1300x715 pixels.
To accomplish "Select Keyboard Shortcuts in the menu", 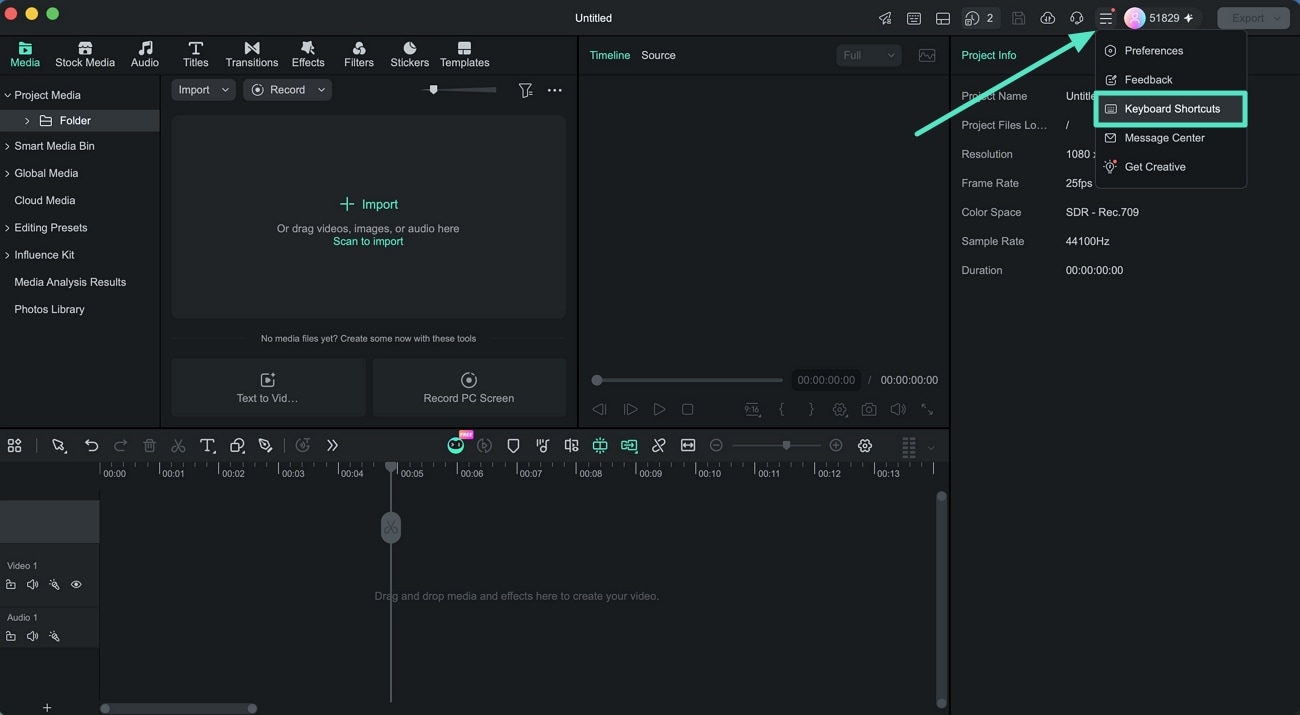I will coord(1171,109).
